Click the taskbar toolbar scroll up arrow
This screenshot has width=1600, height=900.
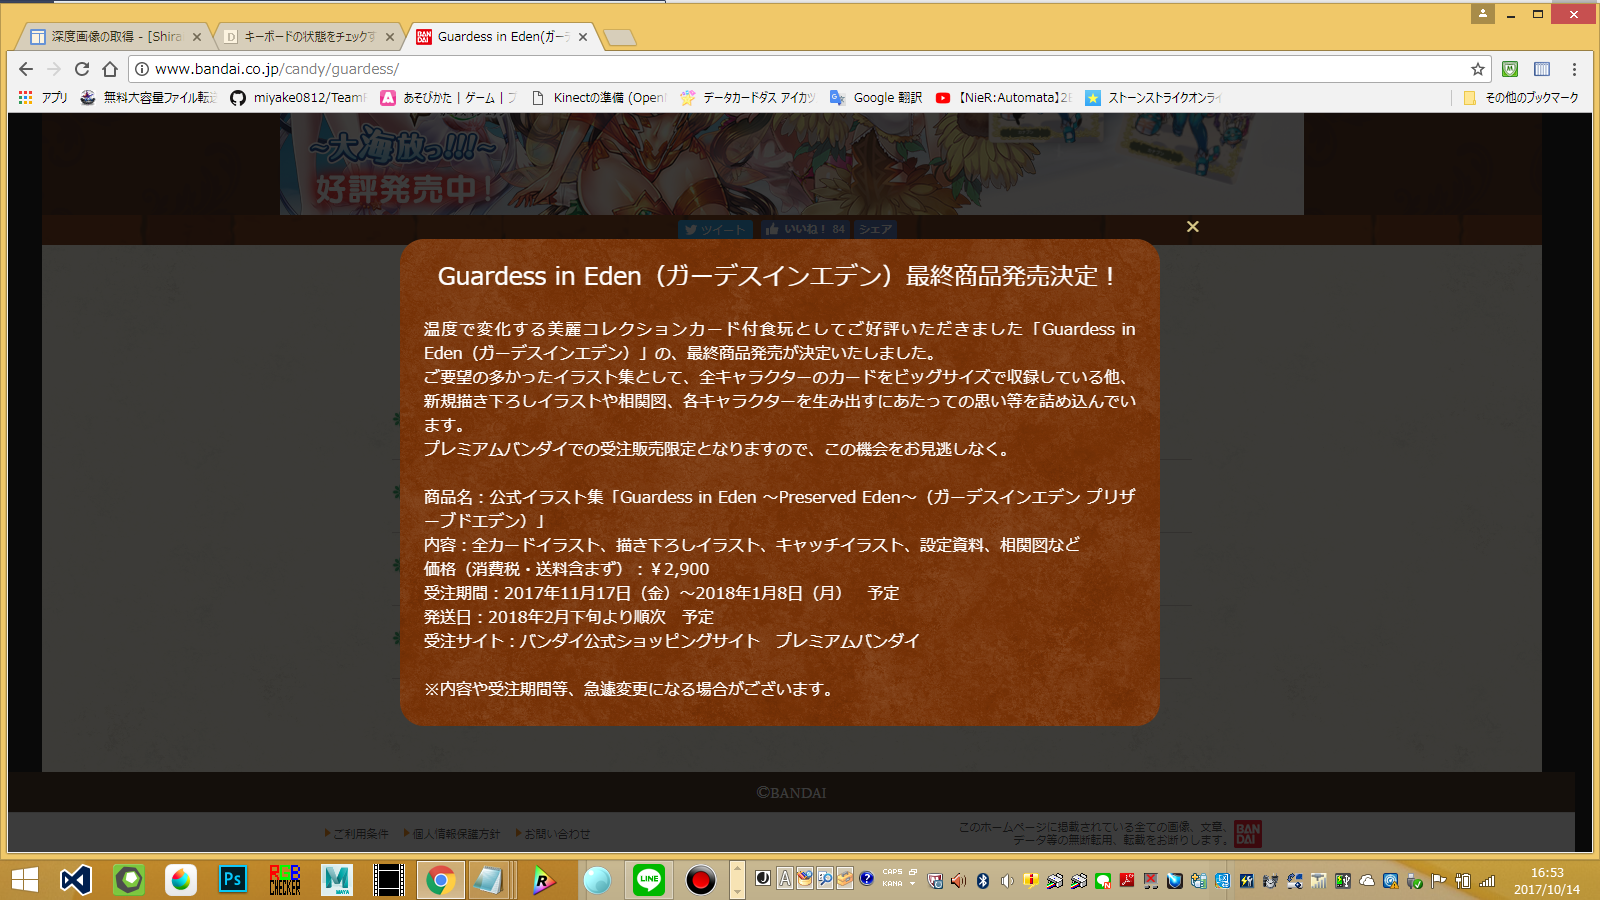pos(738,868)
